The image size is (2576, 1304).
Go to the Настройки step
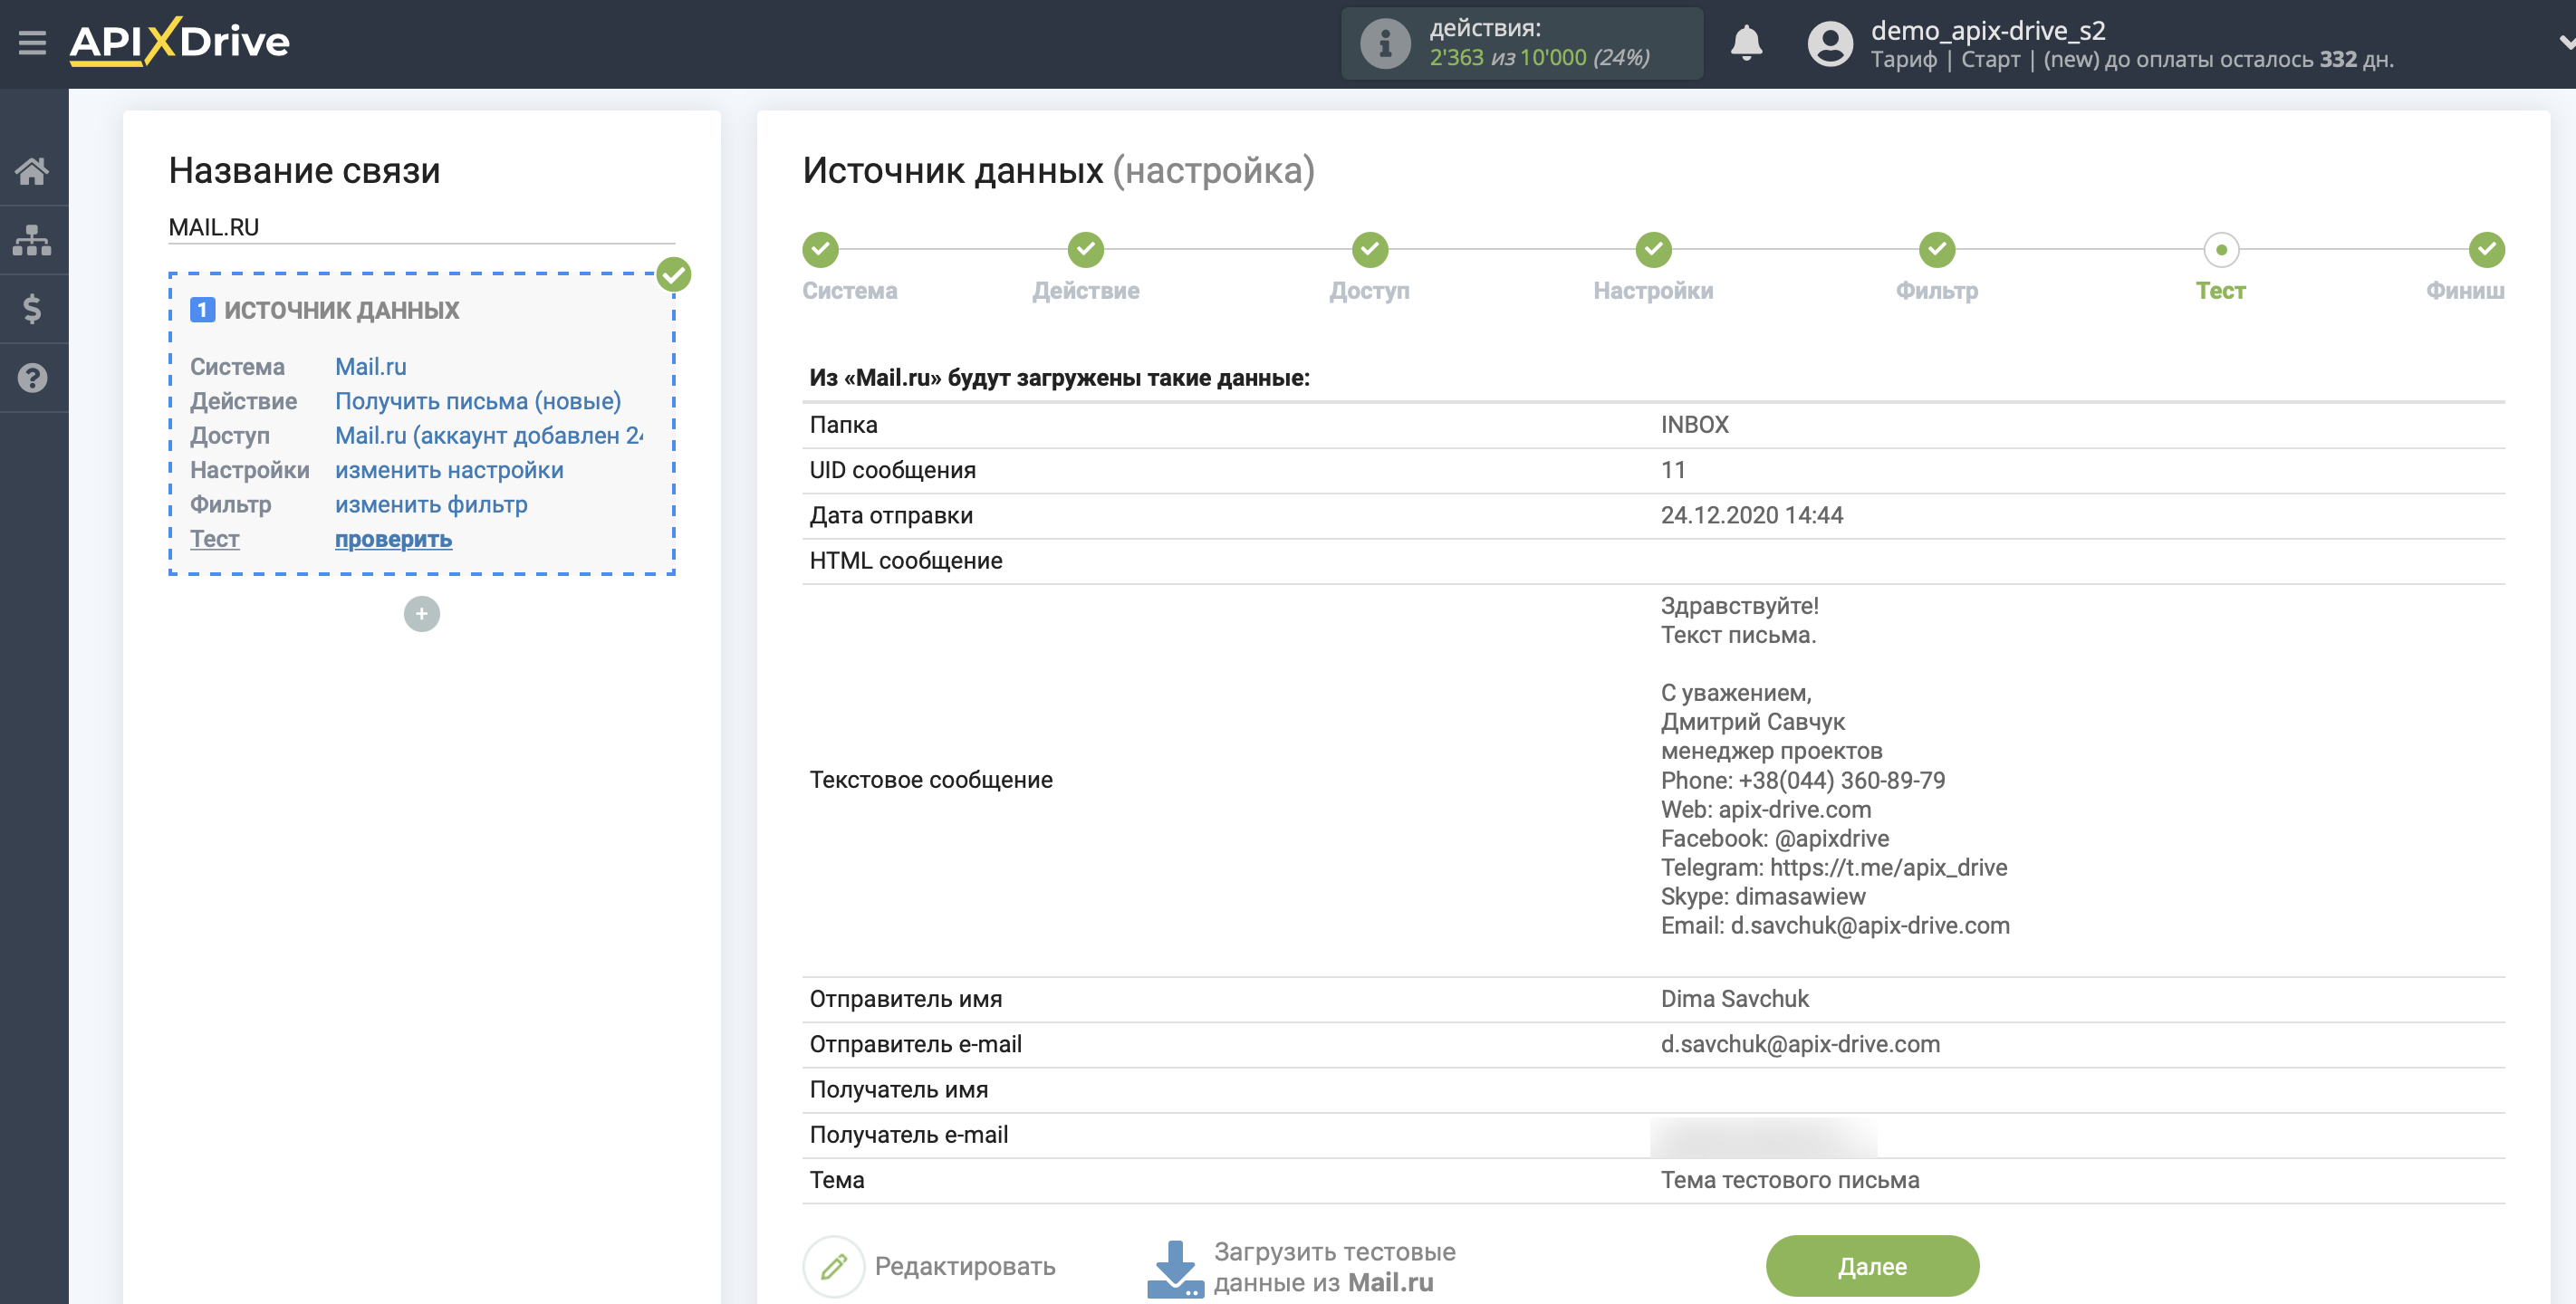tap(1654, 249)
